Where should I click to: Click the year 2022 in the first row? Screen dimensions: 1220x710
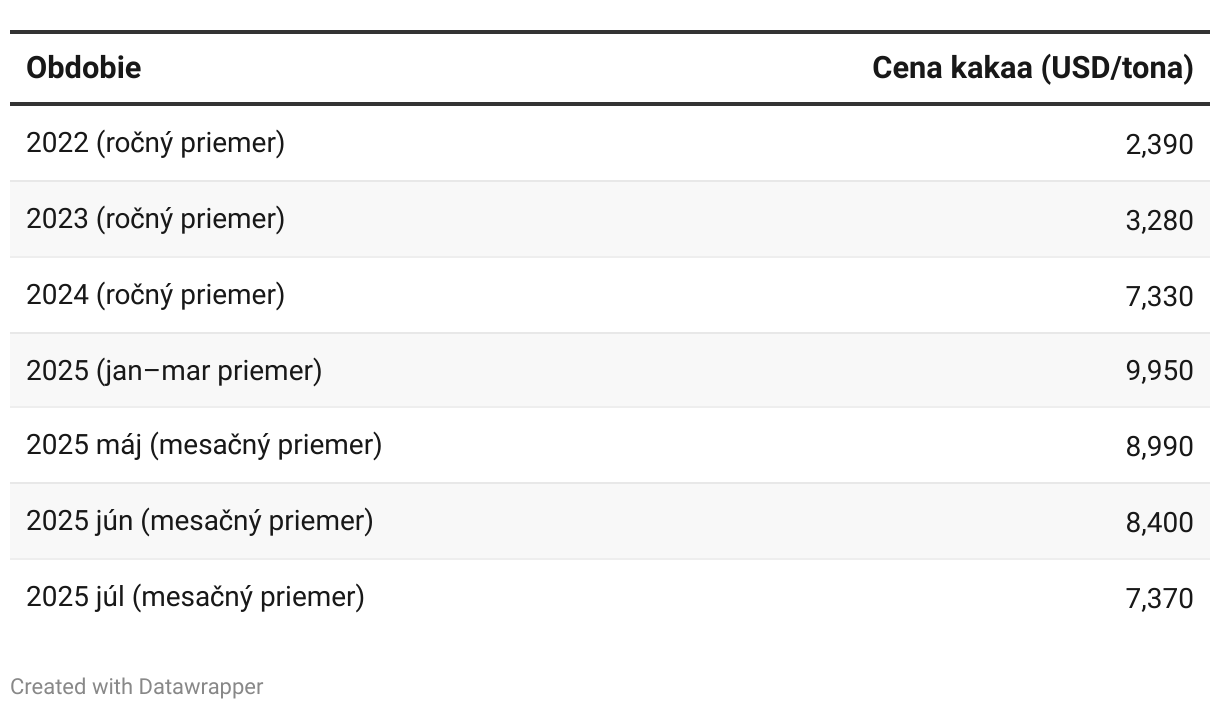[x=57, y=143]
